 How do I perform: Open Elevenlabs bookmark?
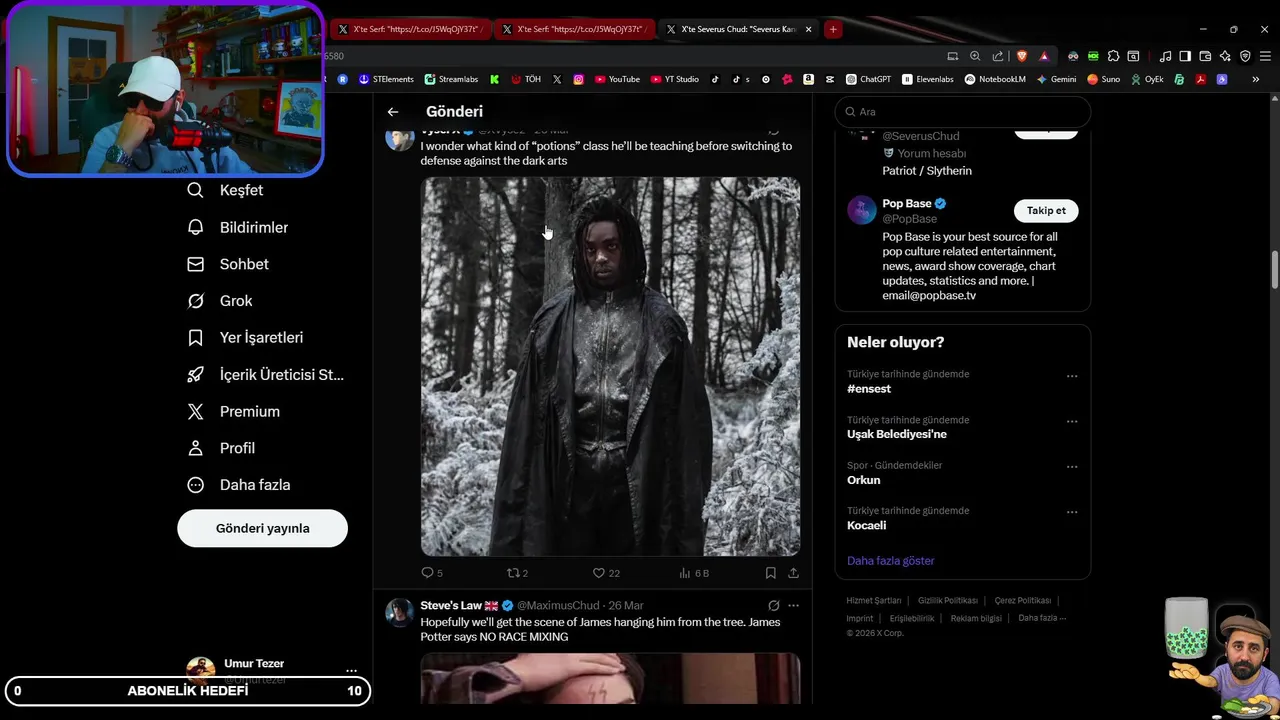(x=928, y=79)
